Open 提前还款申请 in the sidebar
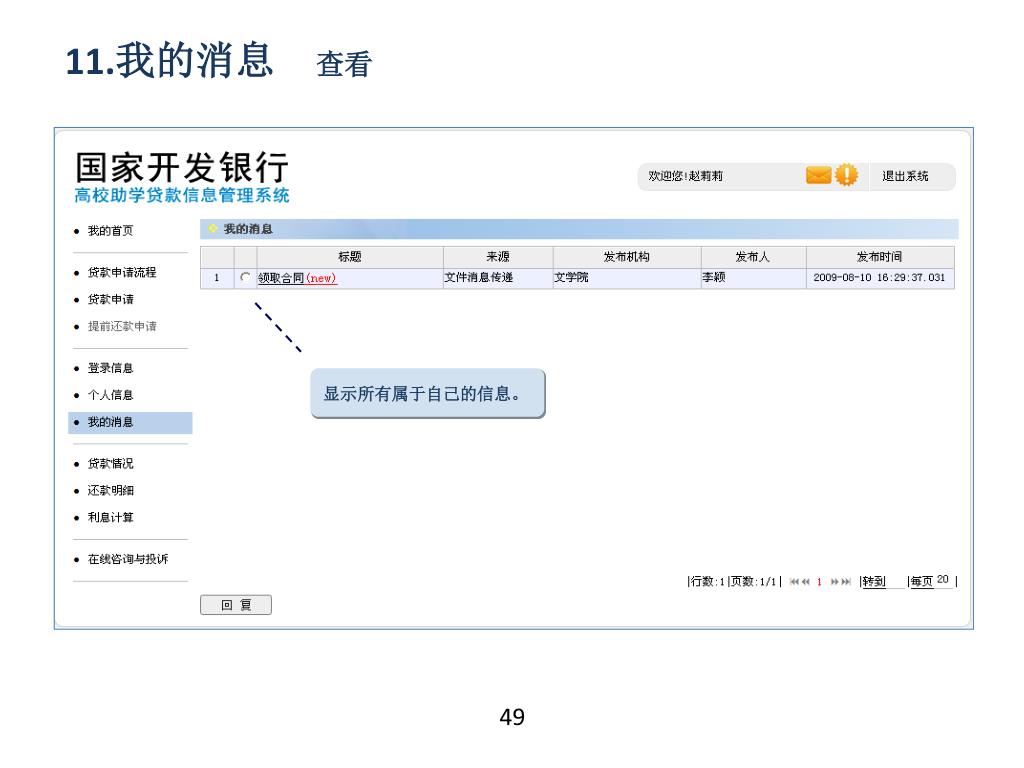This screenshot has width=1024, height=768. (122, 326)
